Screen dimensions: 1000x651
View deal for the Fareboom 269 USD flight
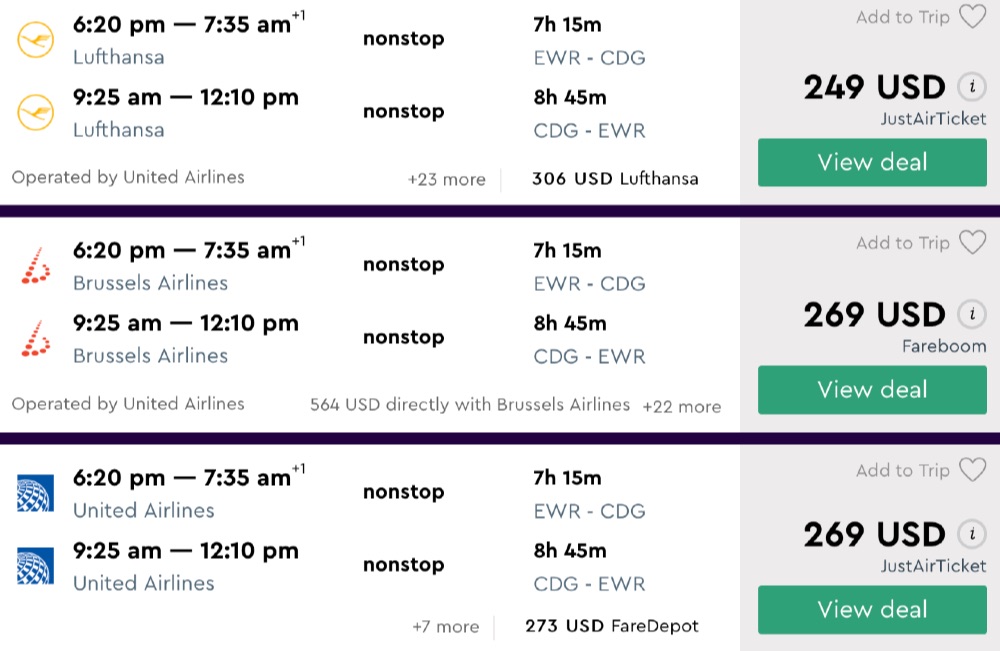(x=872, y=390)
